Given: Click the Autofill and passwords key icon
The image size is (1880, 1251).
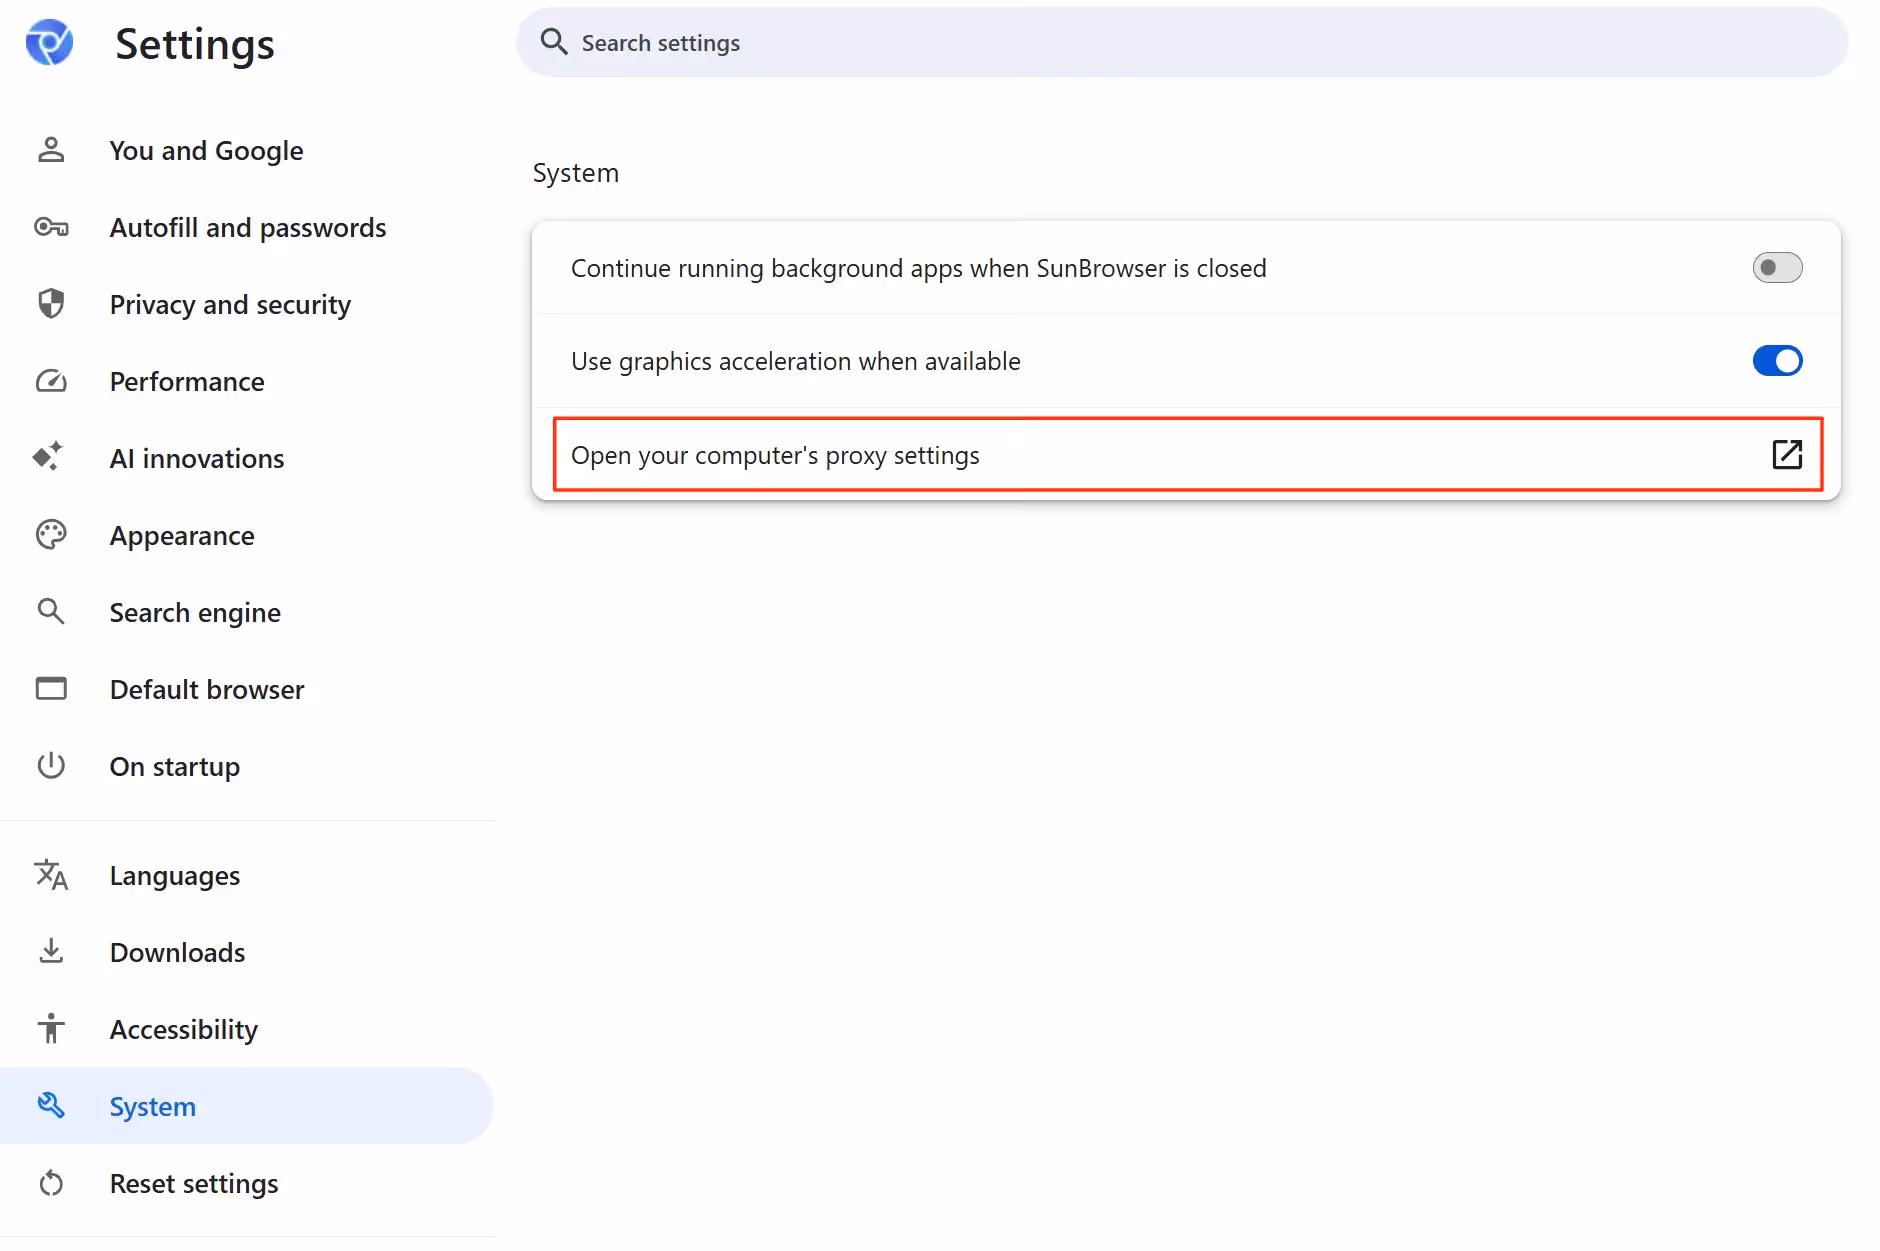Looking at the screenshot, I should [x=50, y=227].
